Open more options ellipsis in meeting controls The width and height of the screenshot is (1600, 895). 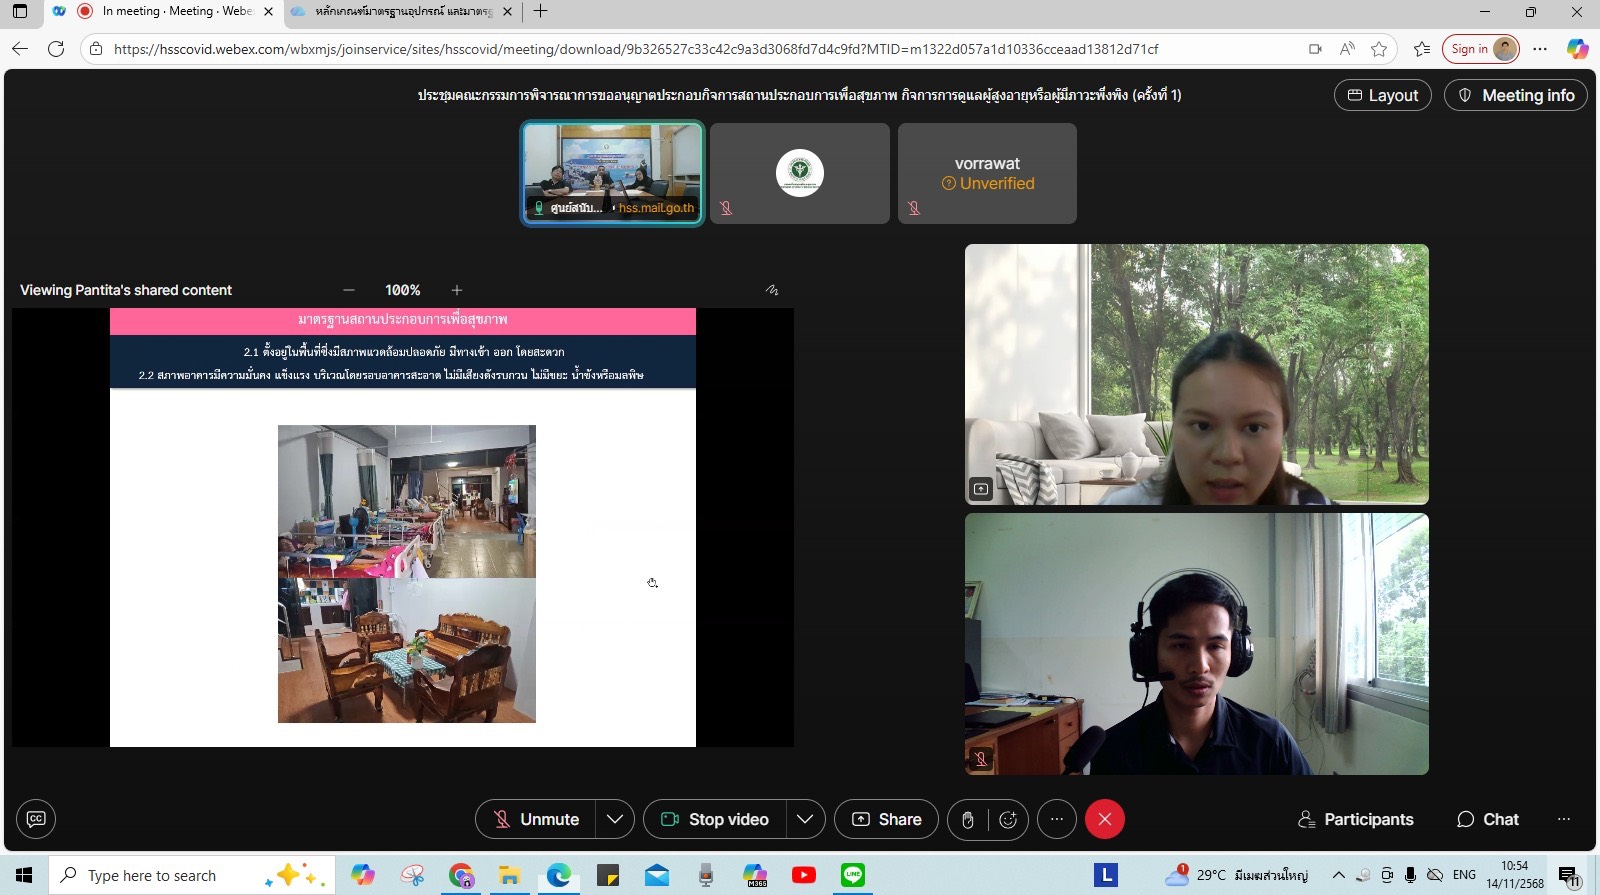click(x=1056, y=820)
